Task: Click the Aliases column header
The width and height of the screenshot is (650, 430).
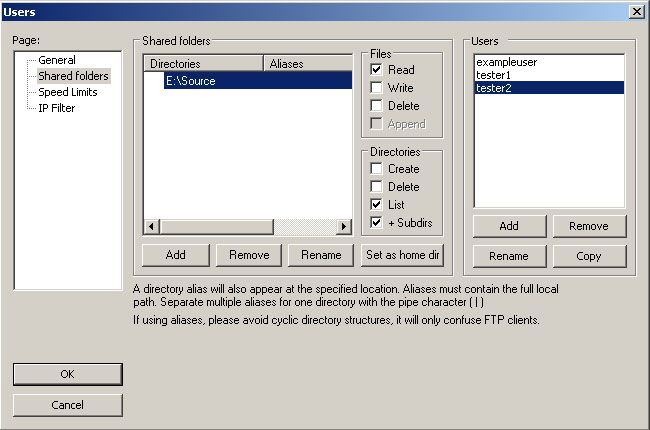Action: click(x=308, y=63)
